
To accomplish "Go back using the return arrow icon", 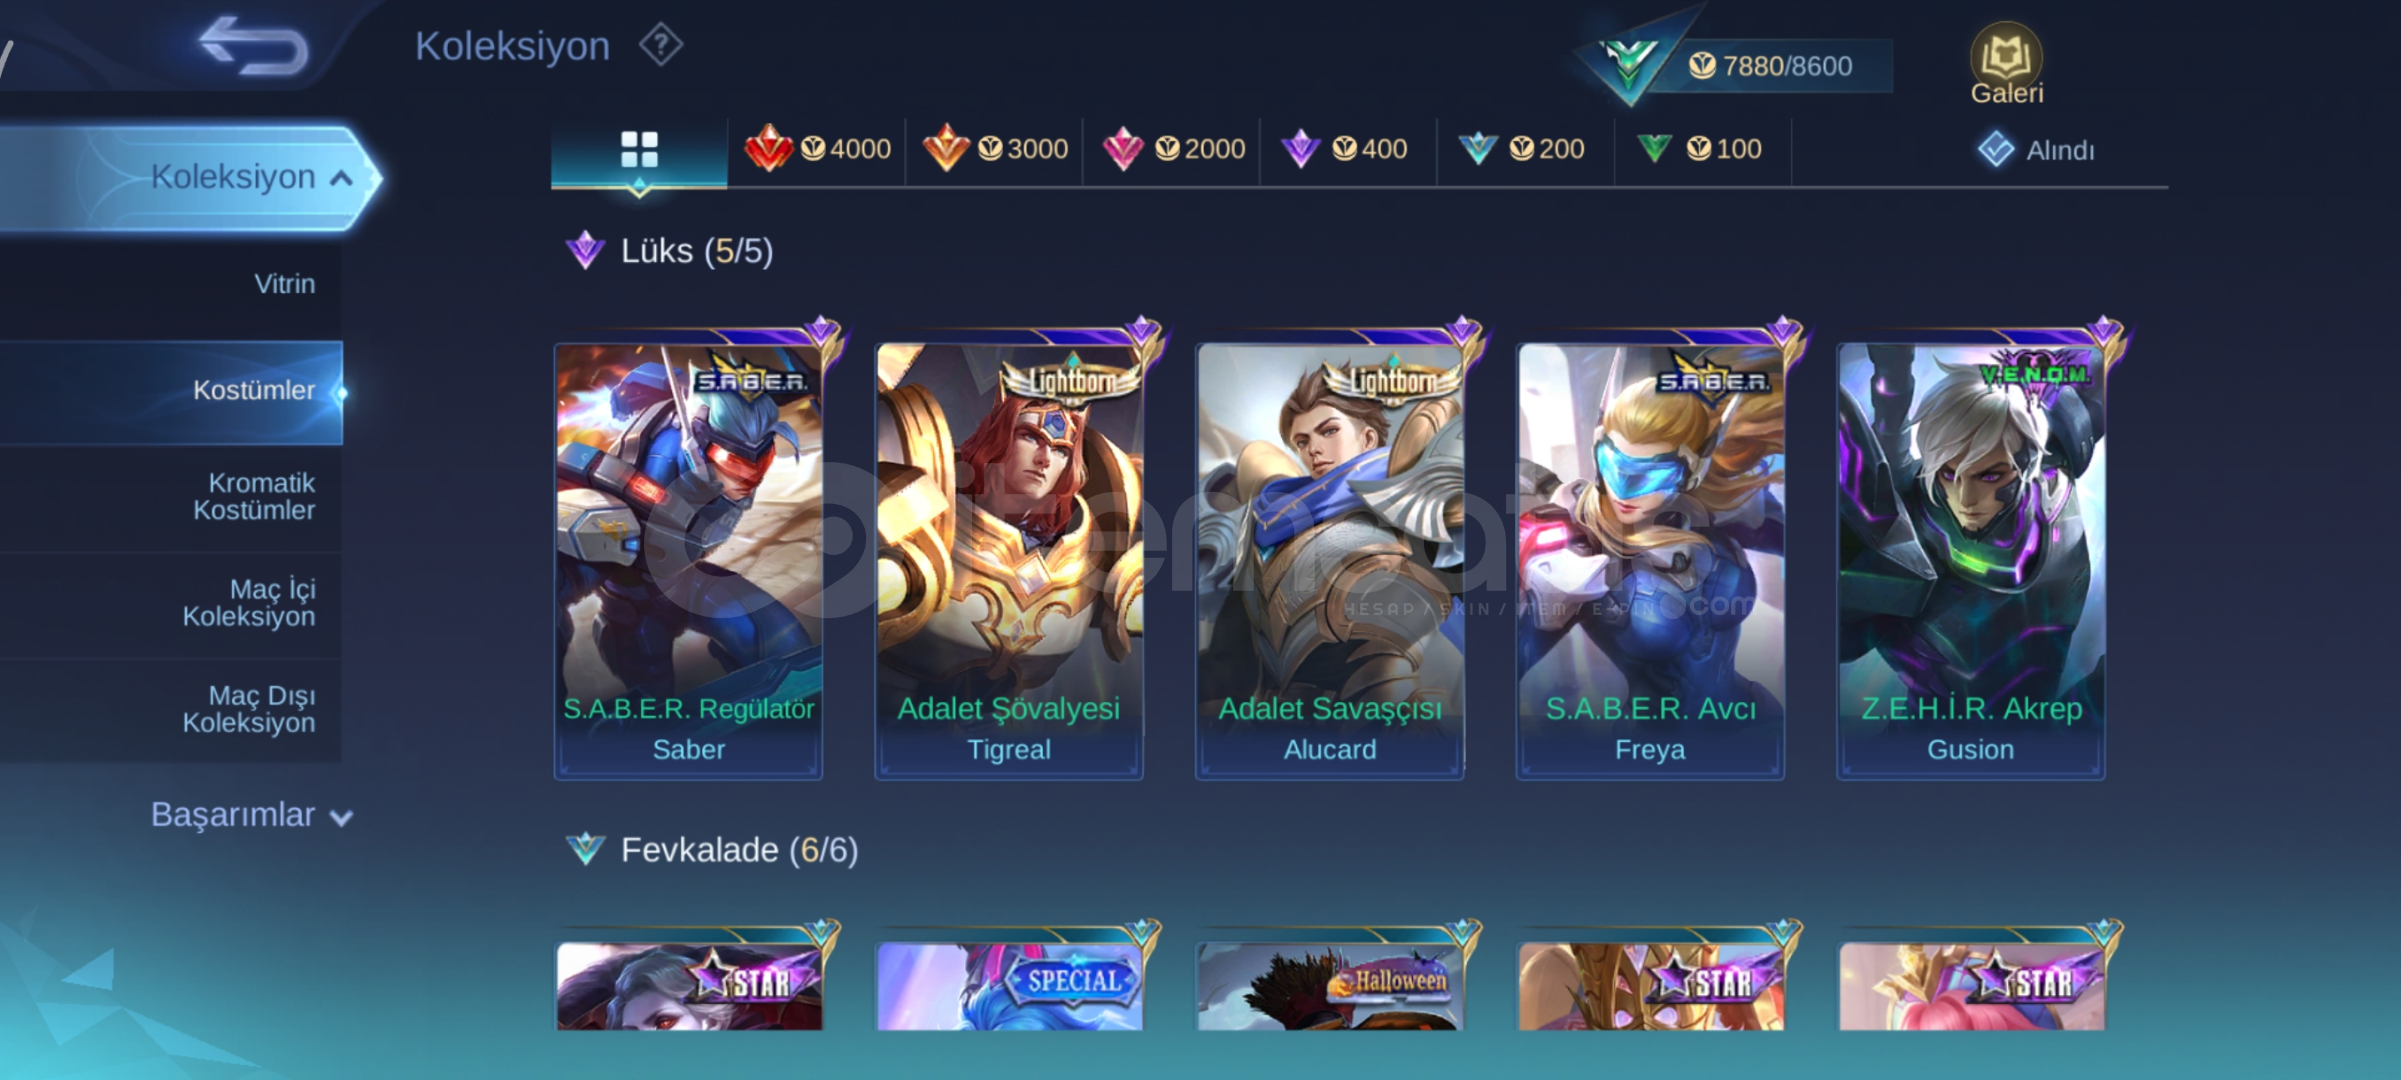I will tap(254, 46).
